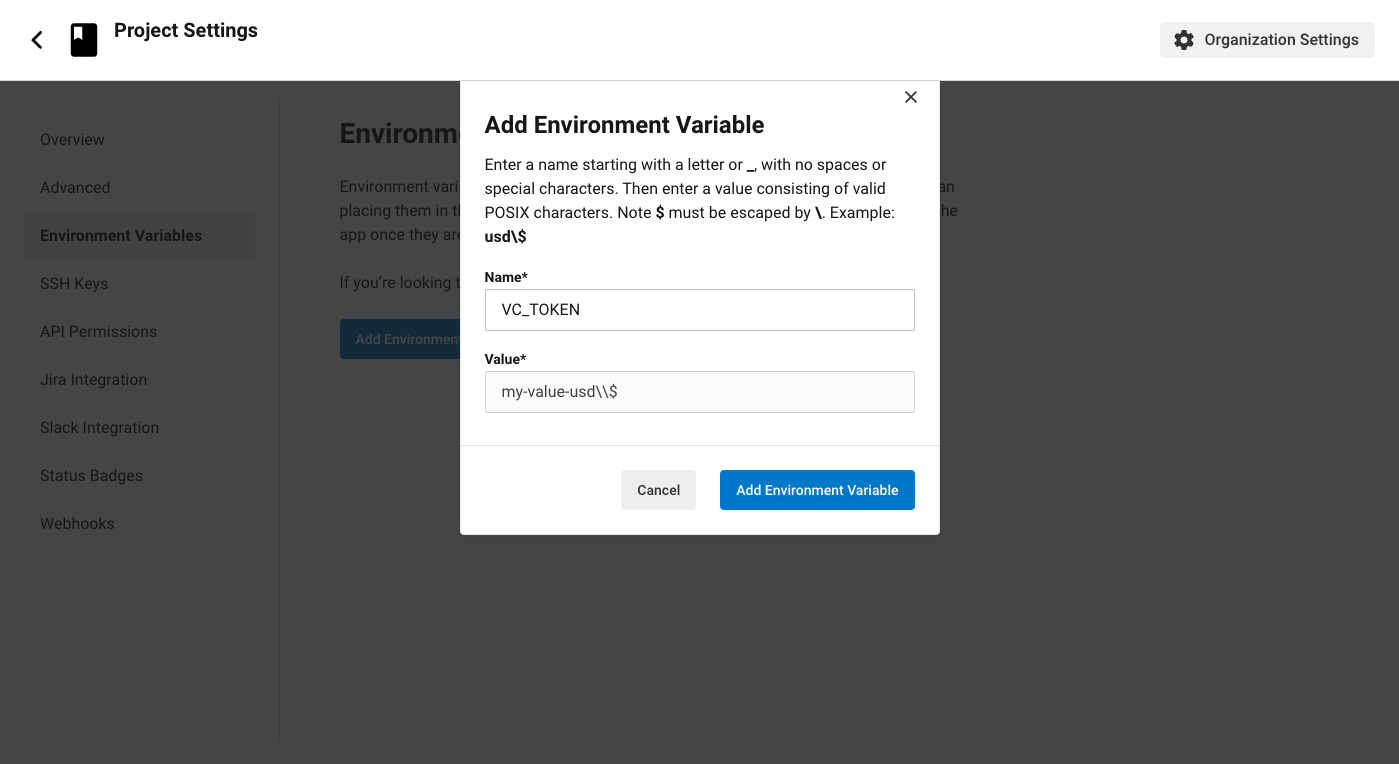Click the project bookmark icon
1399x764 pixels.
tap(84, 40)
